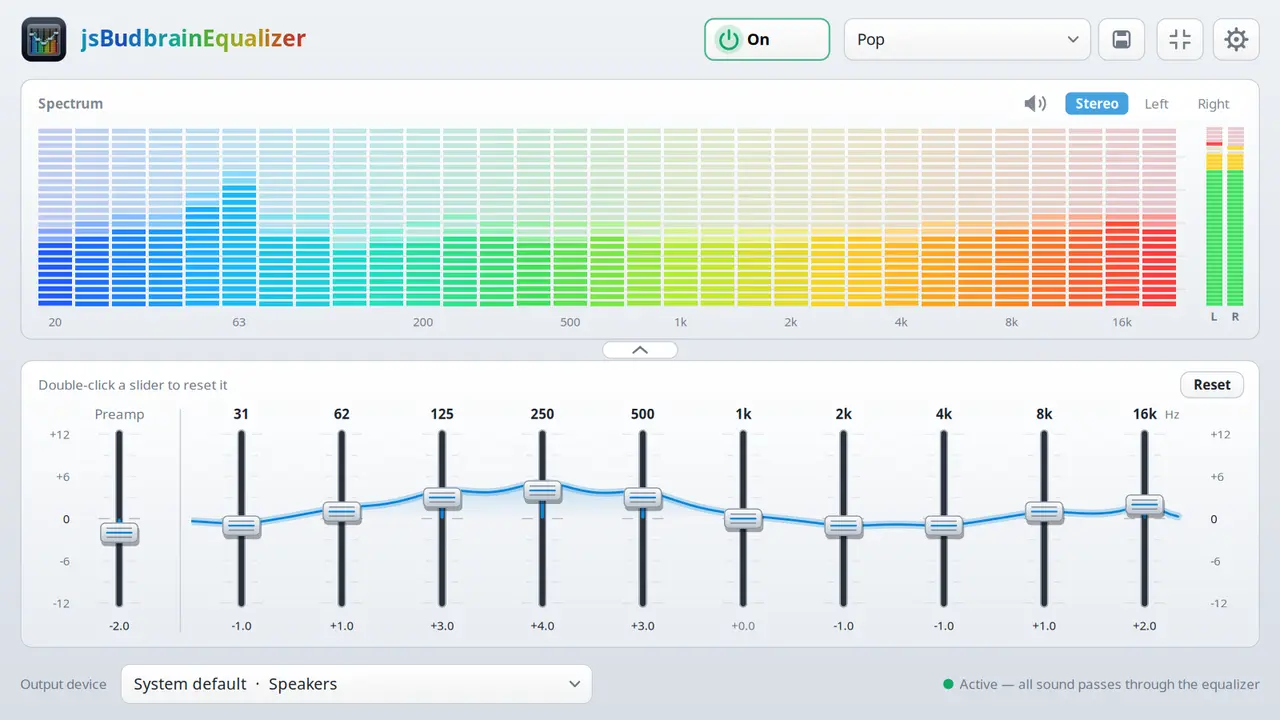Collapse the spectrum panel with the chevron
Screen dimensions: 1280x720
tap(640, 350)
